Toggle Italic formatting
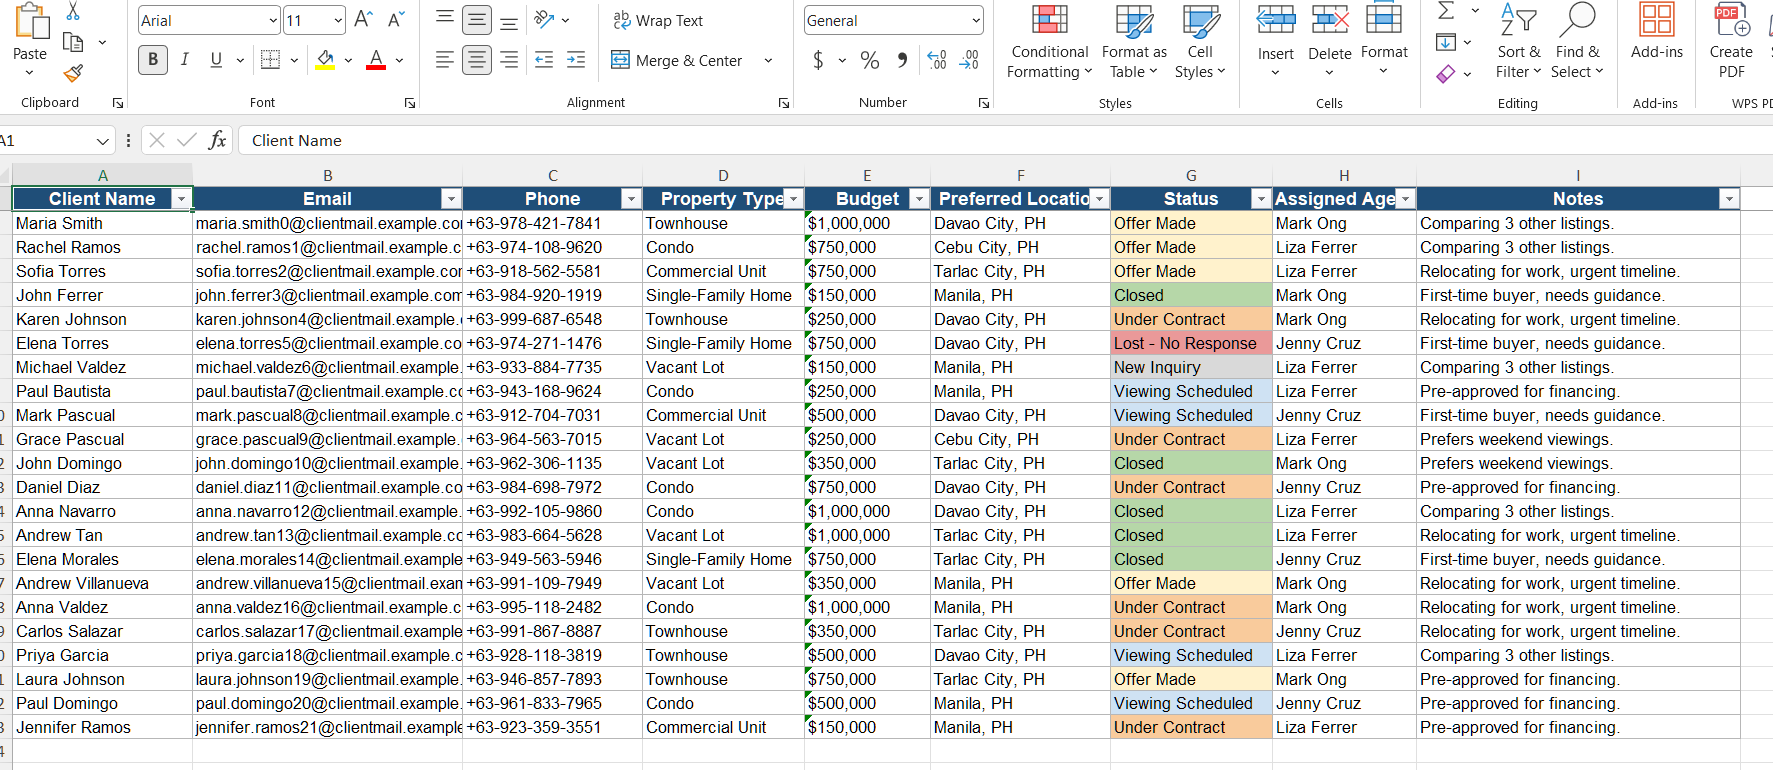Image resolution: width=1773 pixels, height=770 pixels. click(x=185, y=60)
